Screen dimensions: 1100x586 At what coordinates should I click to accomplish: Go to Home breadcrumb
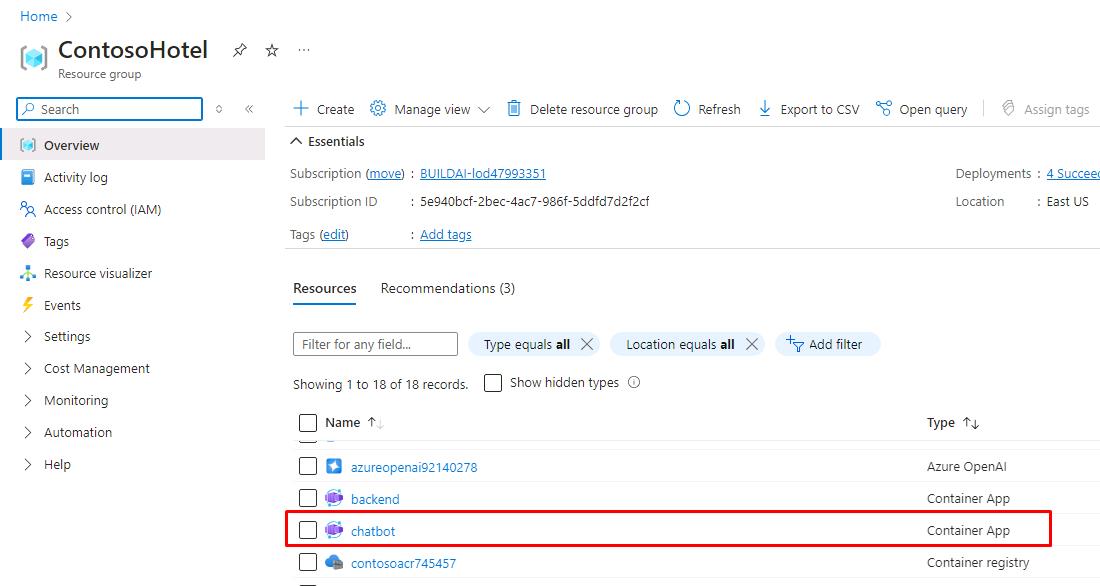[39, 16]
